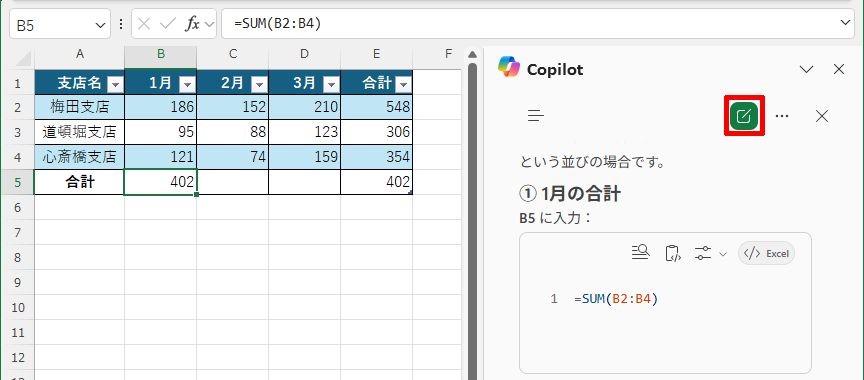
Task: Click the Excel code language badge
Action: 766,253
